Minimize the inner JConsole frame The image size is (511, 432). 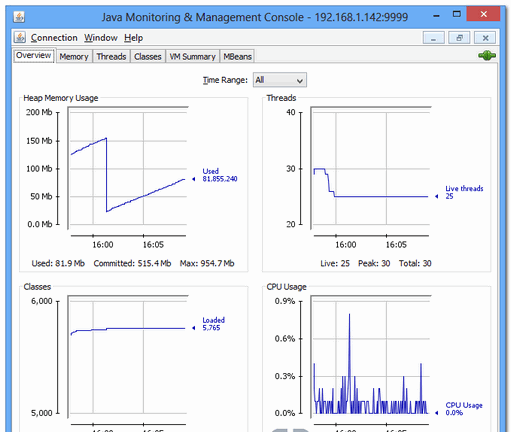(433, 38)
